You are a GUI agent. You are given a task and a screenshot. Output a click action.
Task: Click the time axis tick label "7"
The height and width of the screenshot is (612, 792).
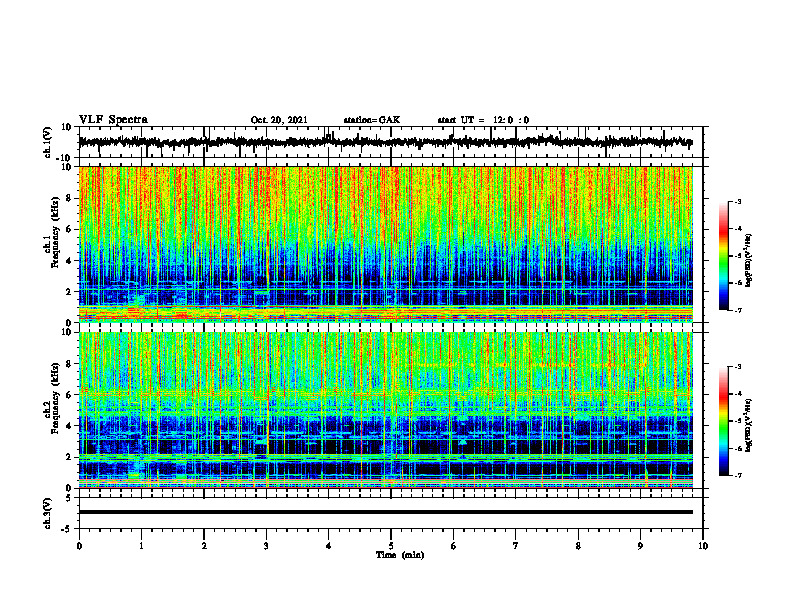point(515,546)
